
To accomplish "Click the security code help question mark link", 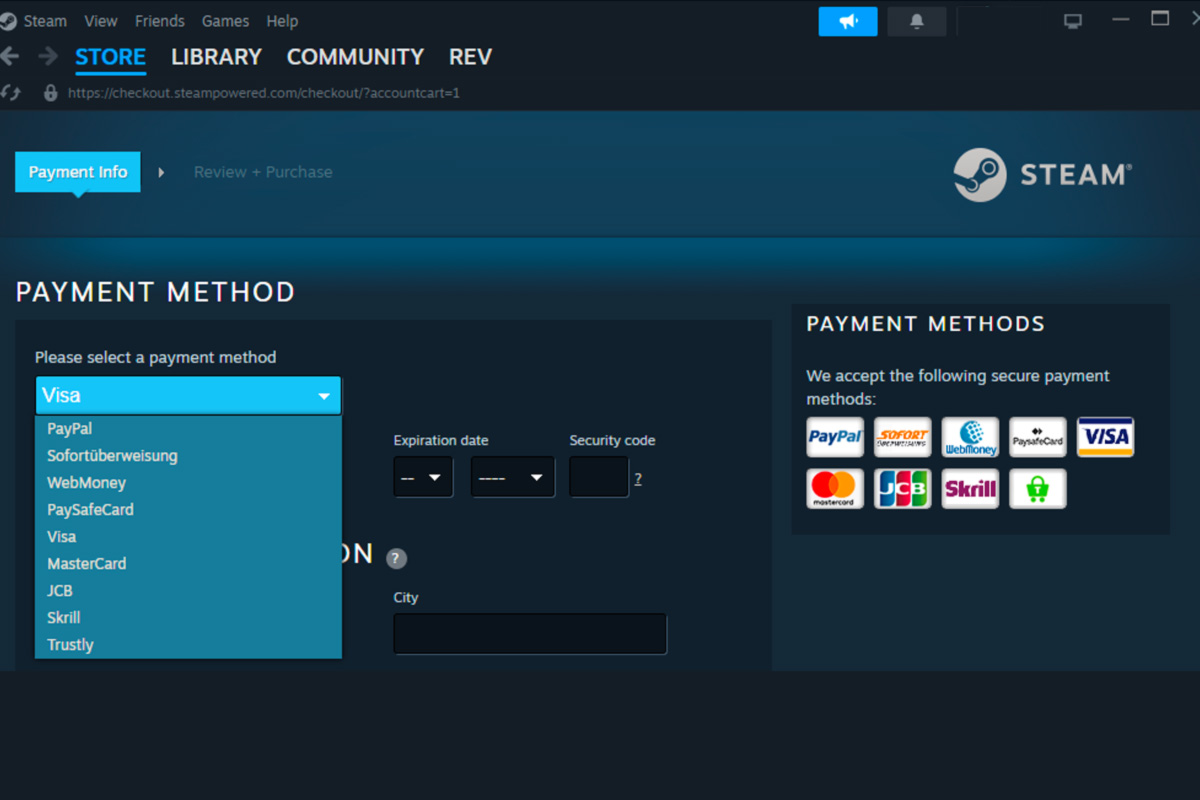I will [x=638, y=479].
